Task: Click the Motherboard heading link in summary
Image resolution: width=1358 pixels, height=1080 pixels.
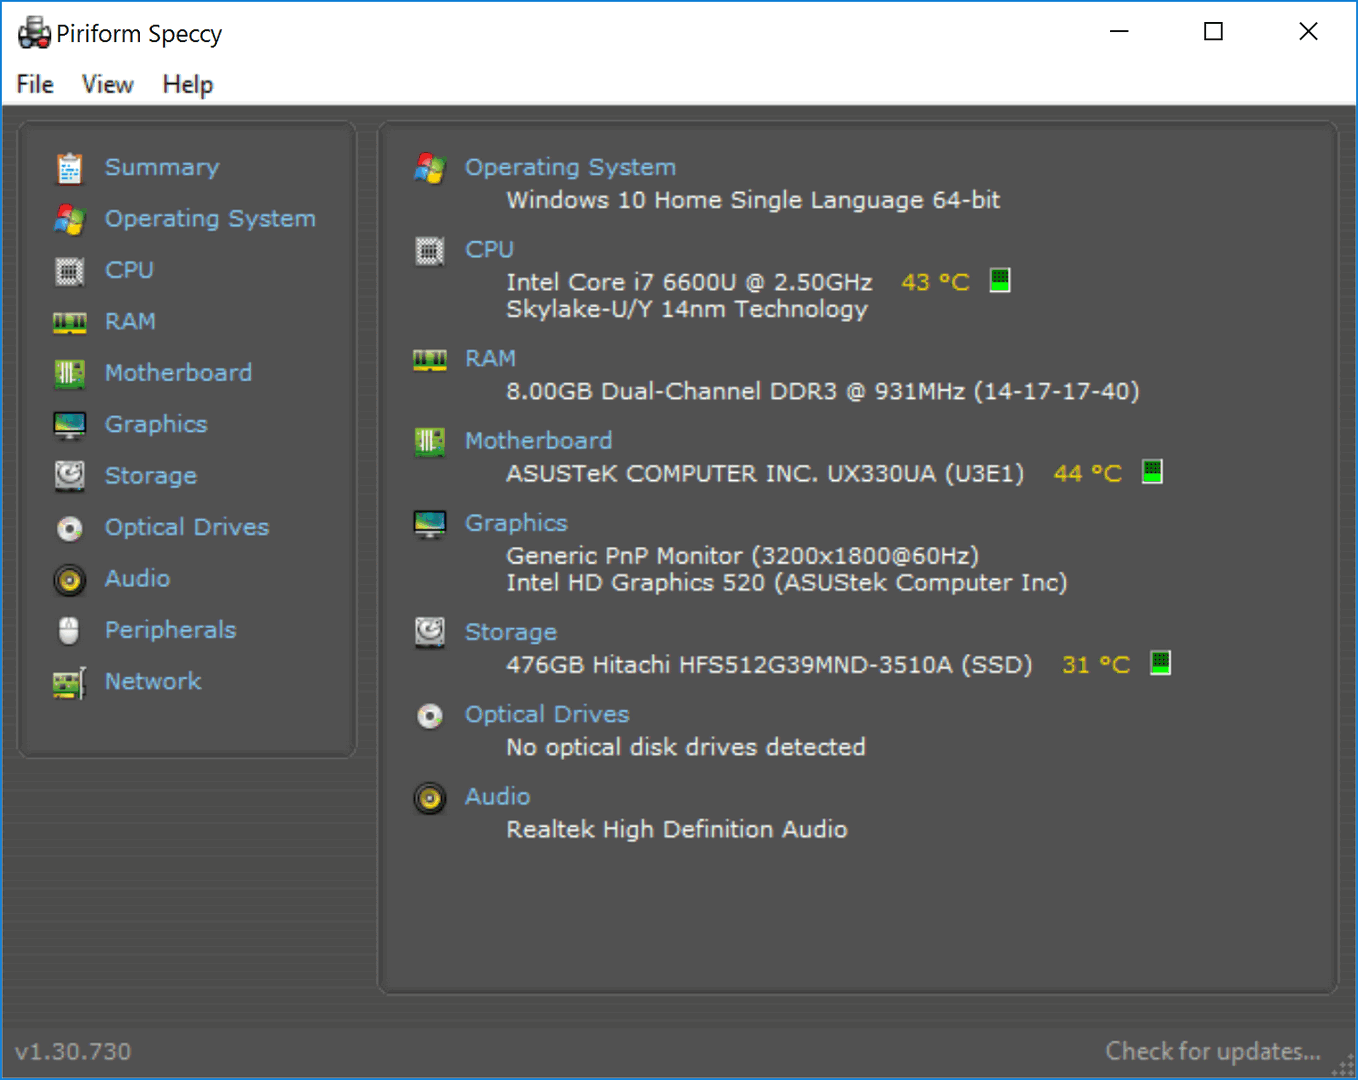Action: (538, 440)
